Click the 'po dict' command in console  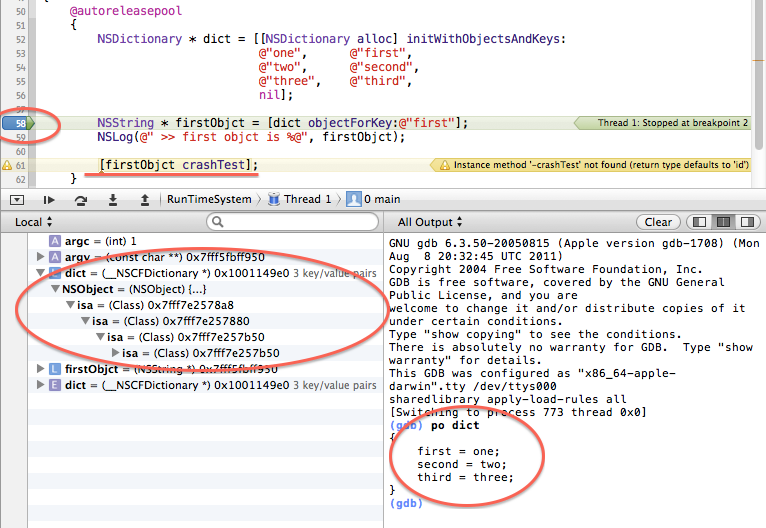point(455,425)
